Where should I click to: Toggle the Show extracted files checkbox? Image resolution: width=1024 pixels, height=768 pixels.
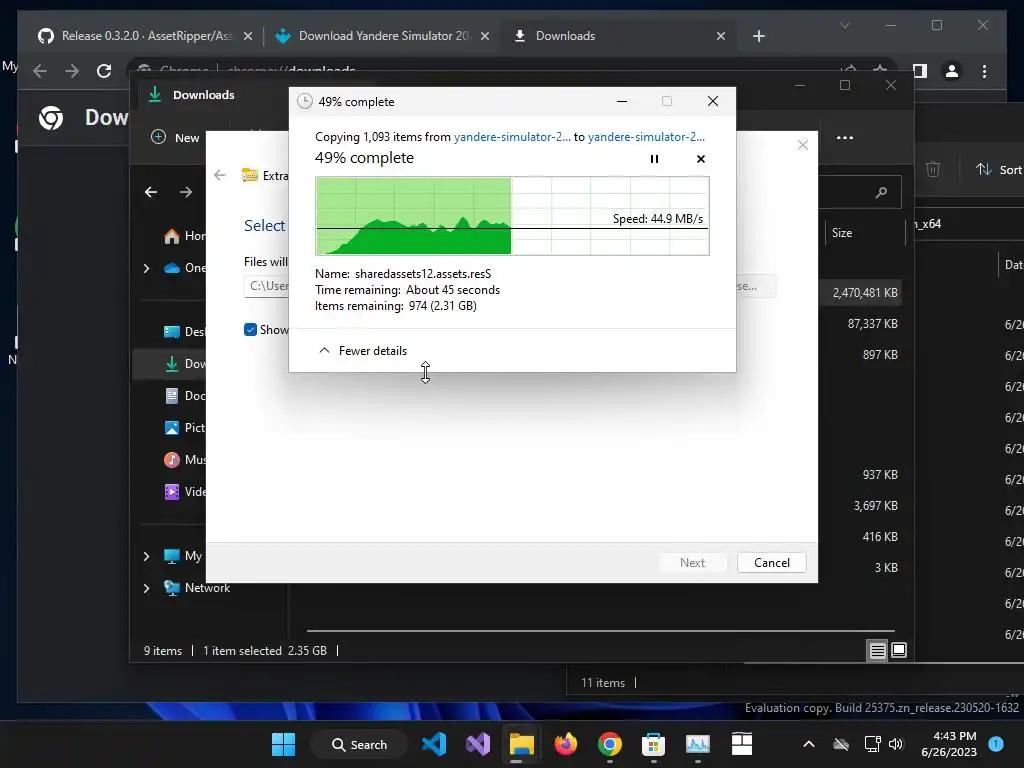pos(250,330)
